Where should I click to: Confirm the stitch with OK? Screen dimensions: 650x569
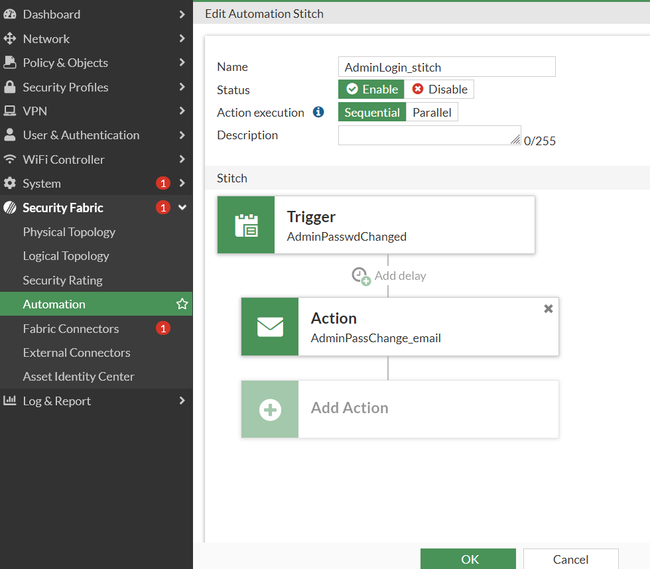[468, 559]
